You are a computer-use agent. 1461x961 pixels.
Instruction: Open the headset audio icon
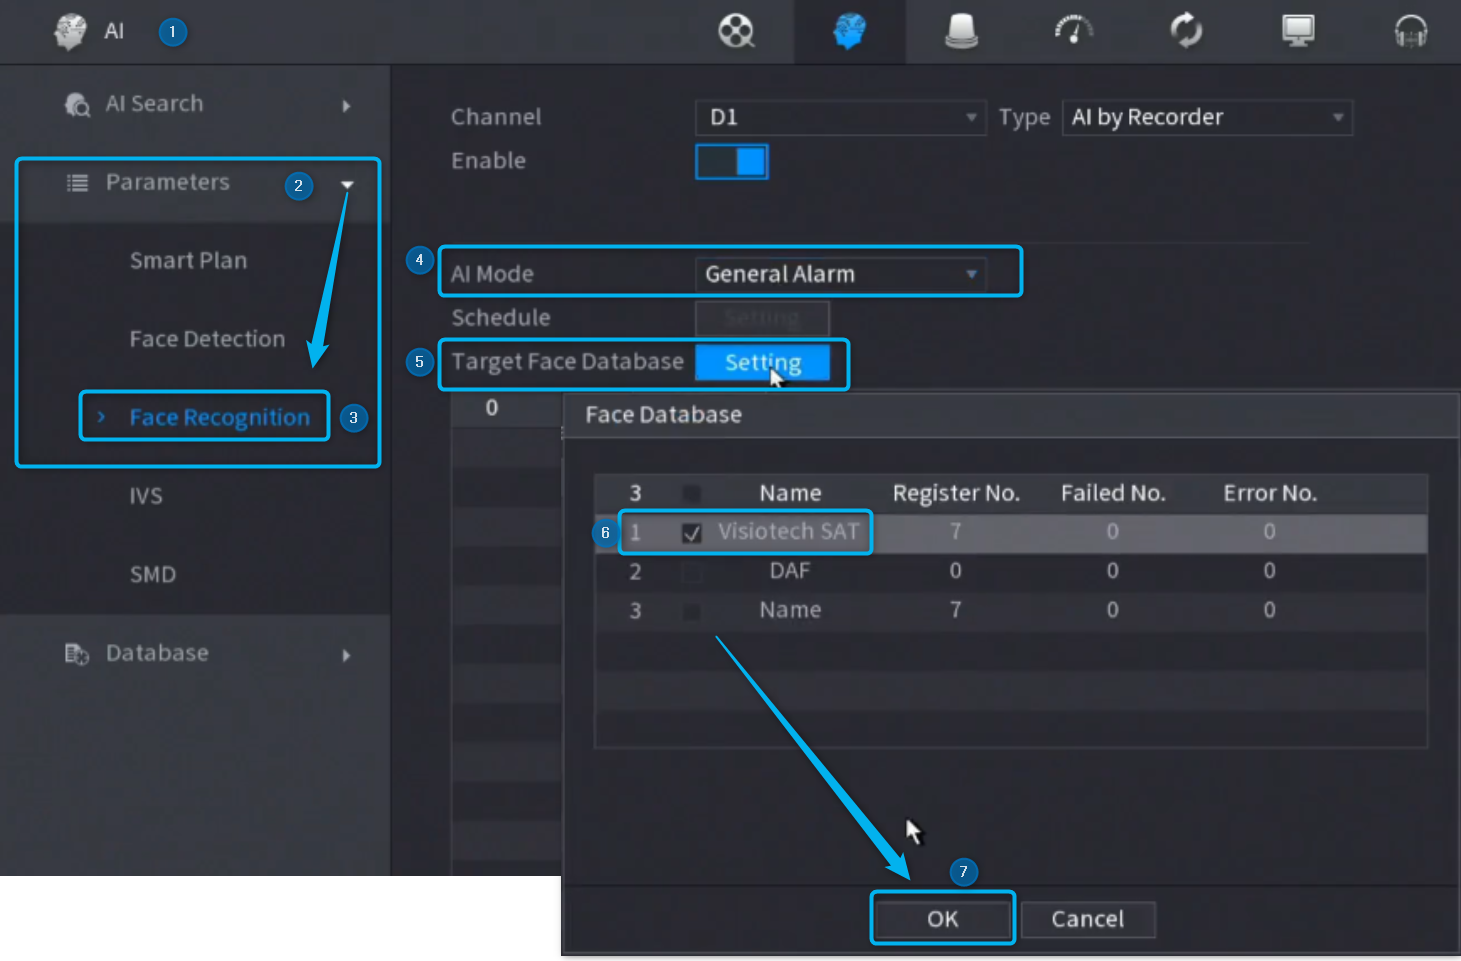1410,31
